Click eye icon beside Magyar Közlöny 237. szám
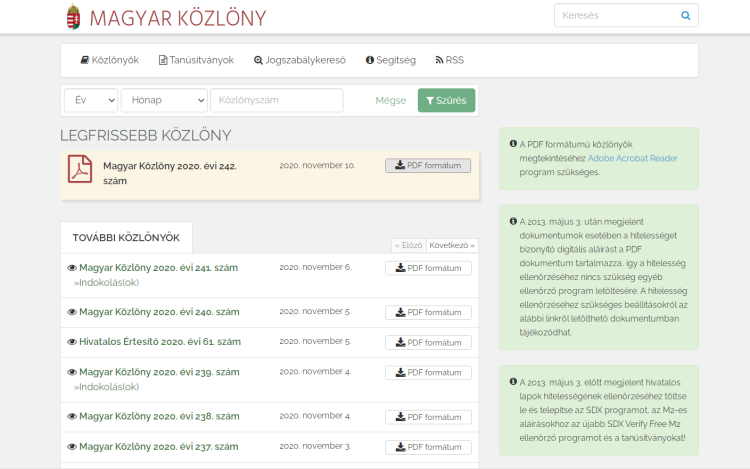750x469 pixels. (72, 447)
